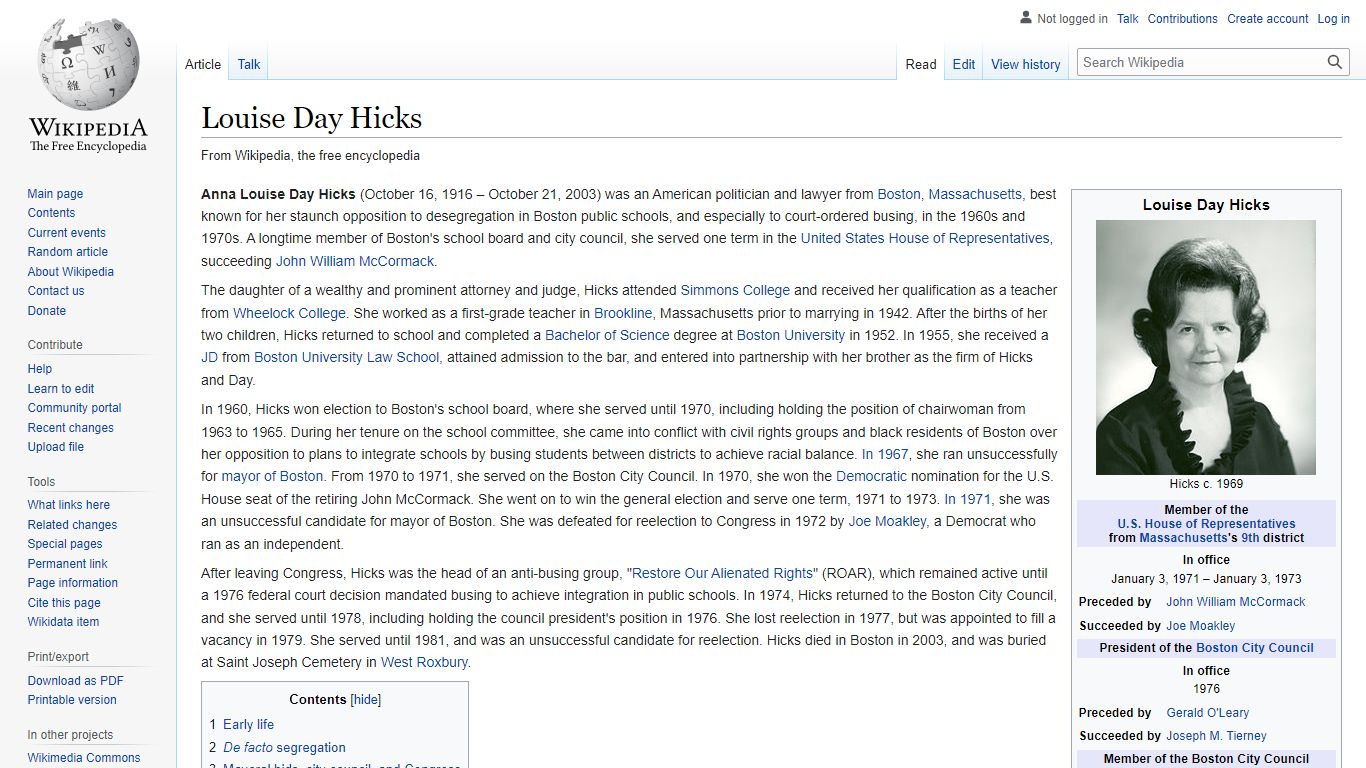This screenshot has width=1366, height=768.
Task: Jump to Early life section
Action: click(248, 724)
